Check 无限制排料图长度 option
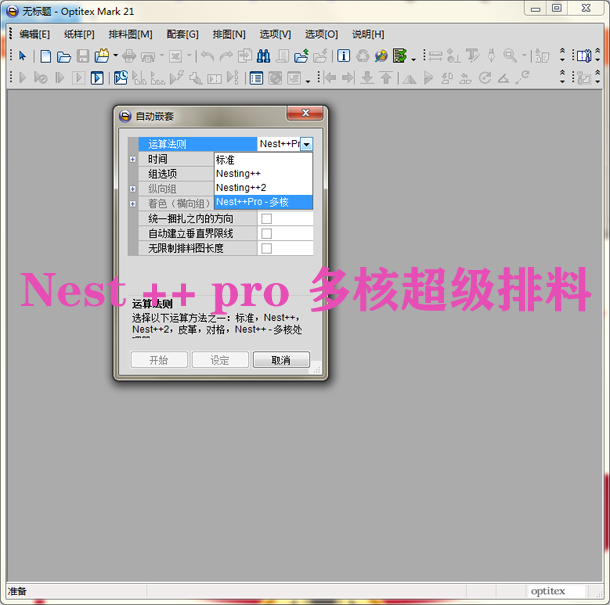 [x=266, y=248]
